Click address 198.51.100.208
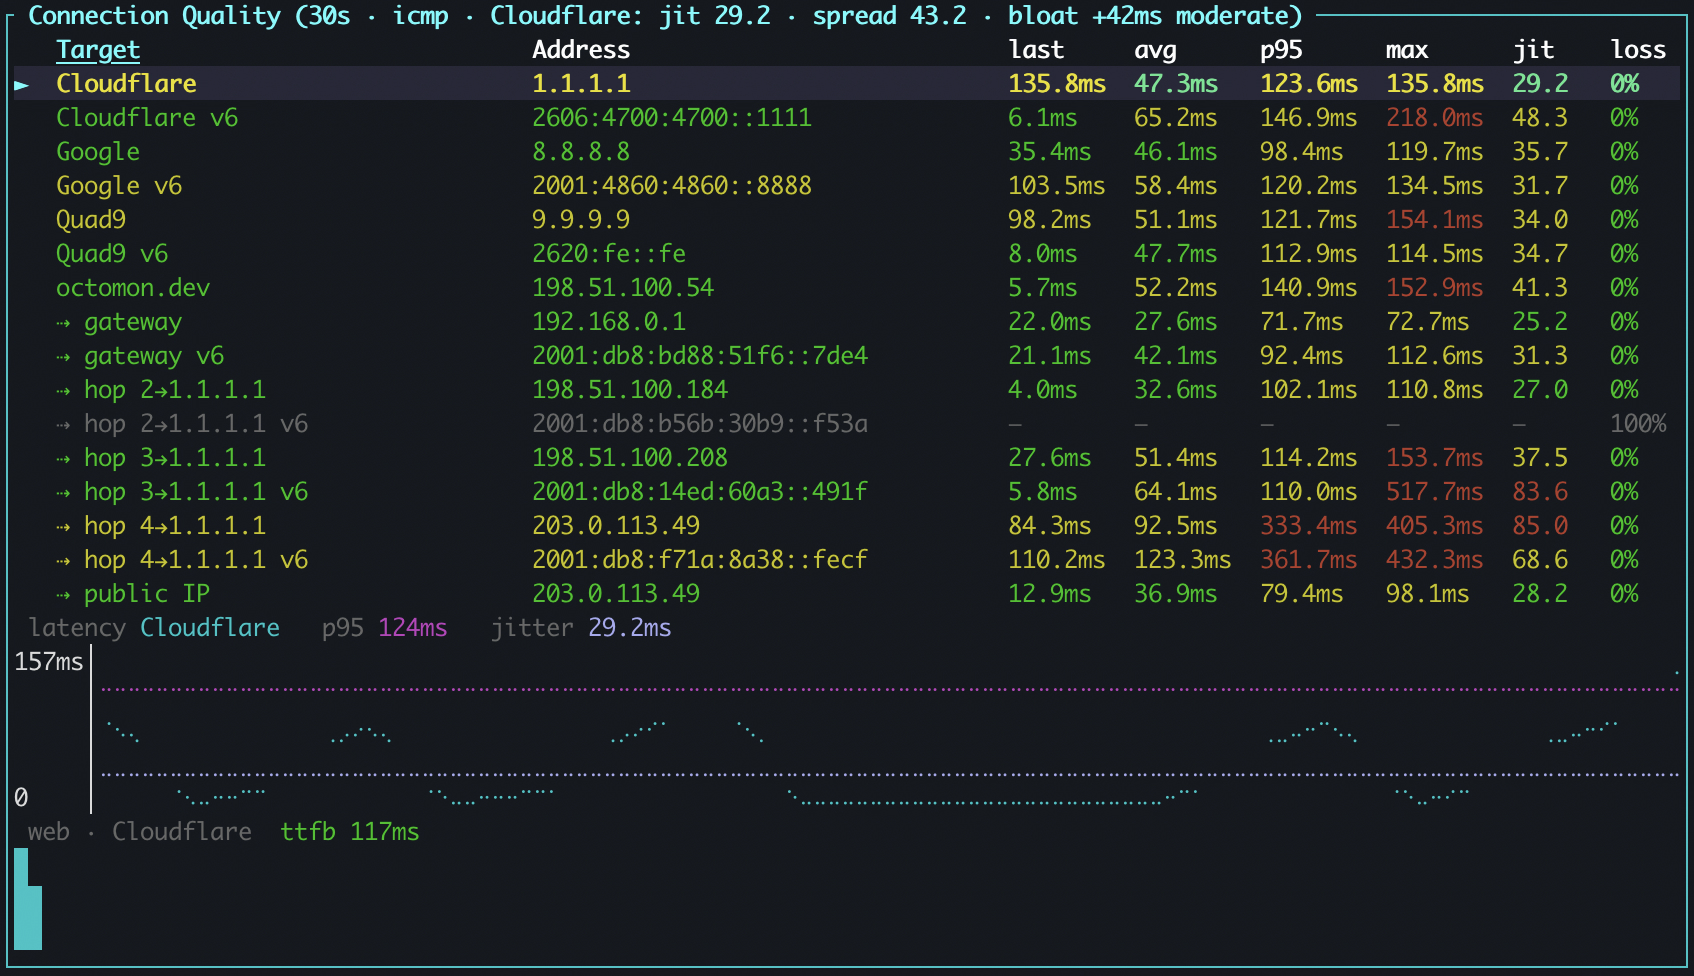This screenshot has height=976, width=1694. [x=630, y=458]
